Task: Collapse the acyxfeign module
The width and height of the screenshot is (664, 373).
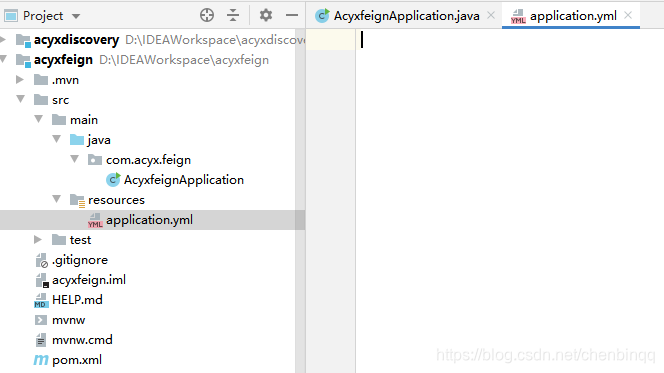Action: 3,59
